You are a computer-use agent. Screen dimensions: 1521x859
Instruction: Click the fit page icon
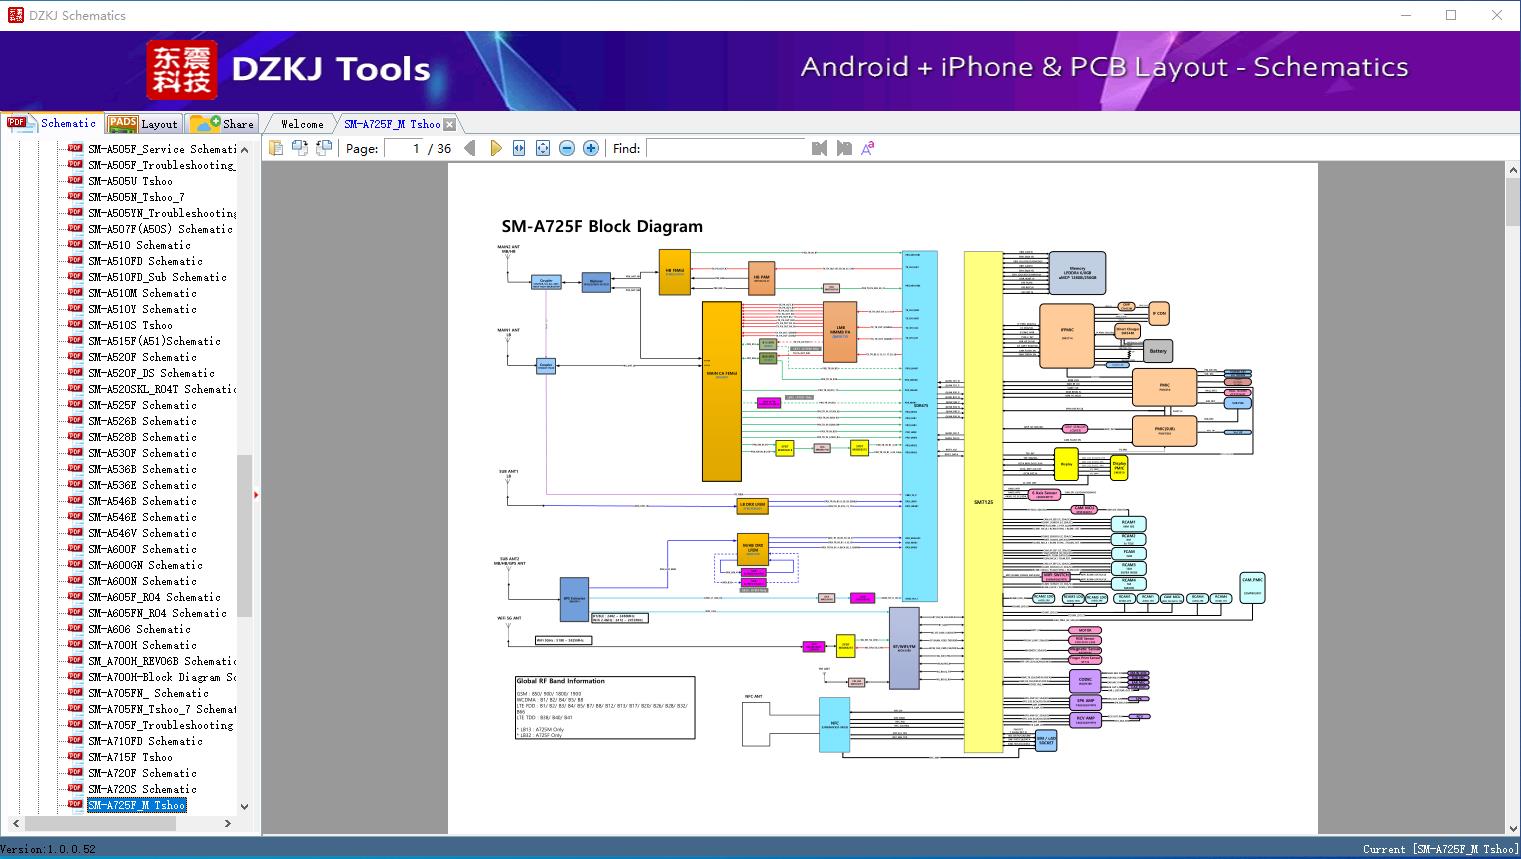(543, 148)
